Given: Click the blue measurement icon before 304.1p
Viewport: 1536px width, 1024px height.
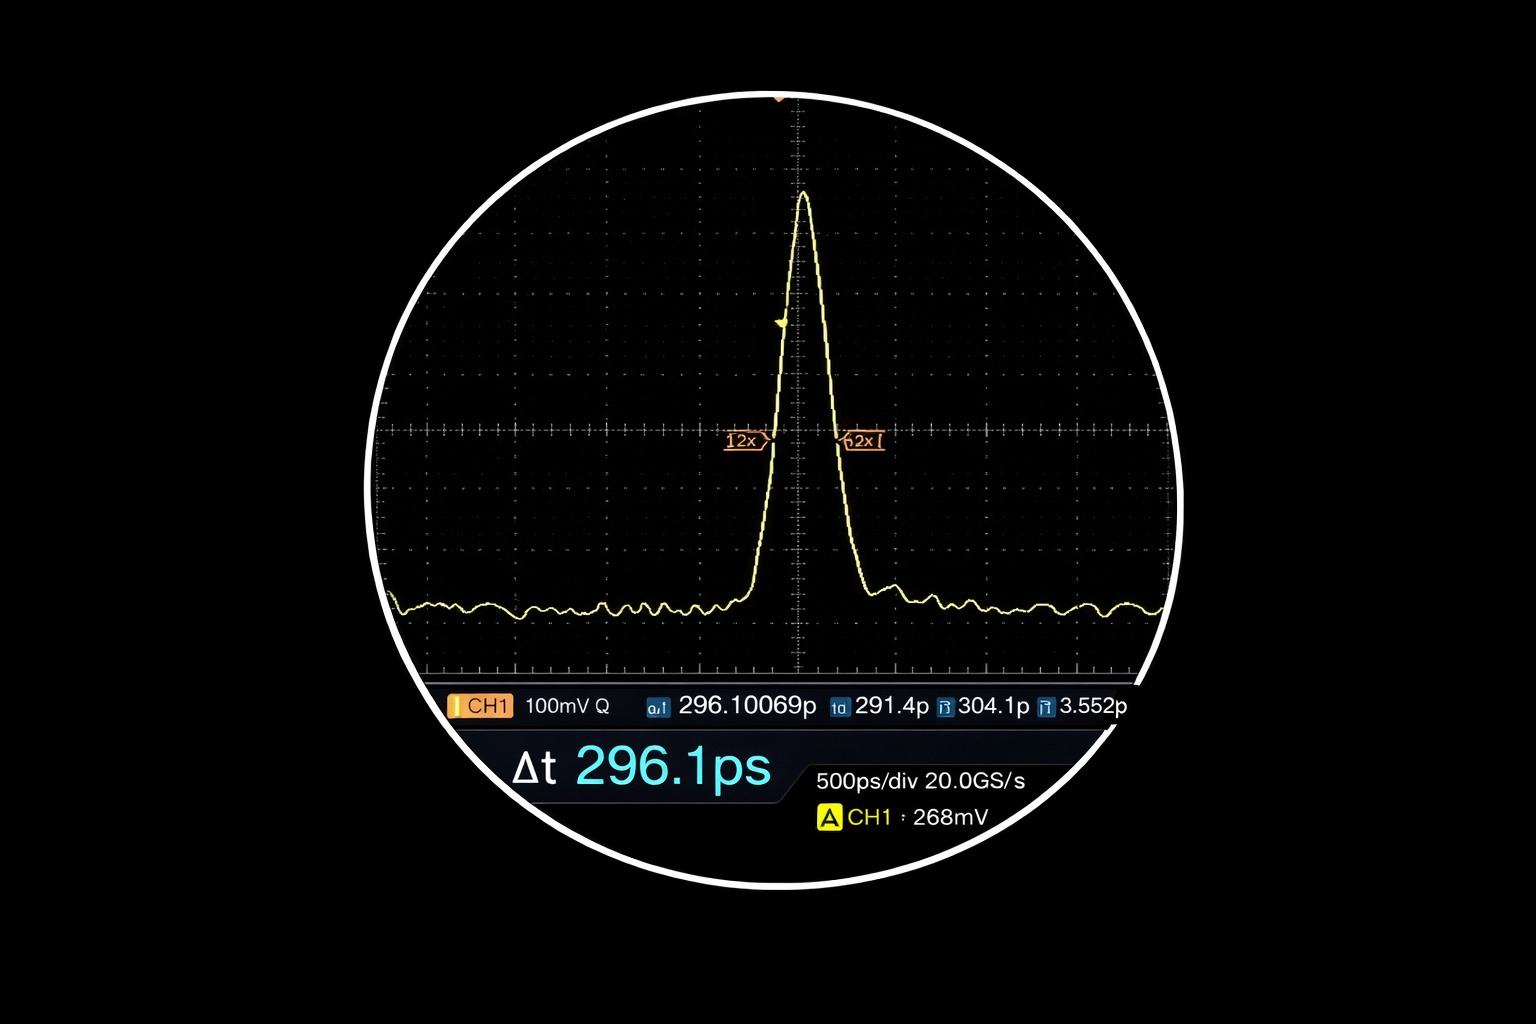Looking at the screenshot, I should (945, 708).
